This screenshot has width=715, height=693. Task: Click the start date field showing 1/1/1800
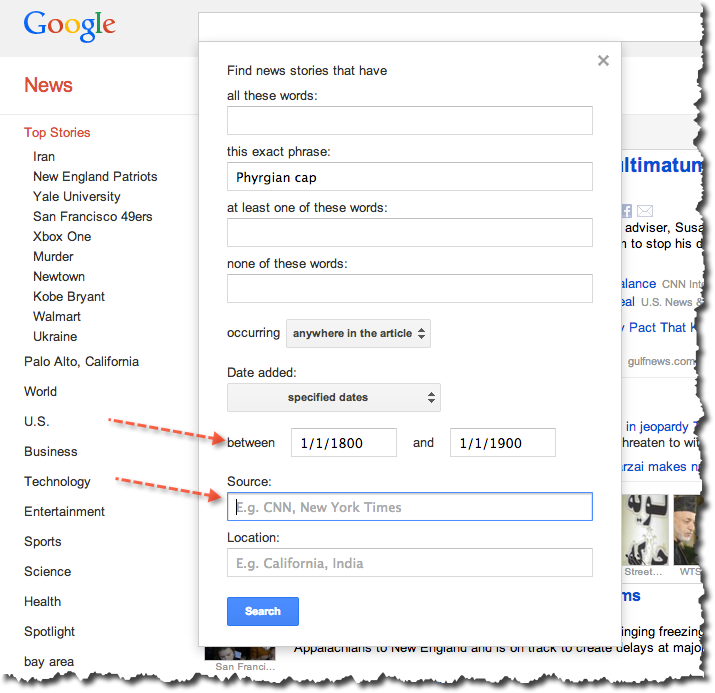(344, 442)
